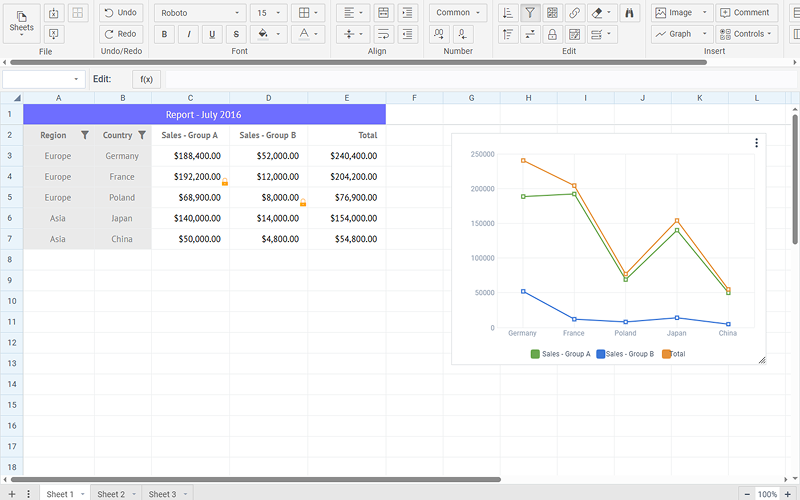This screenshot has height=500, width=800.
Task: Open the vertical align dropdown
Action: coord(353,34)
